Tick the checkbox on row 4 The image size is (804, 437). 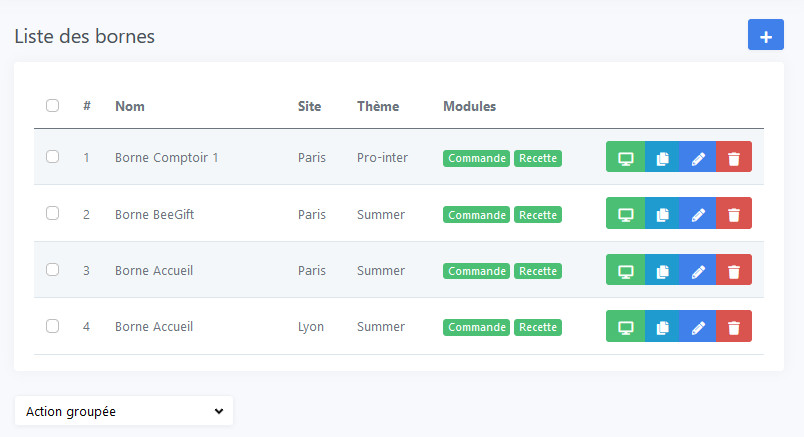point(52,326)
